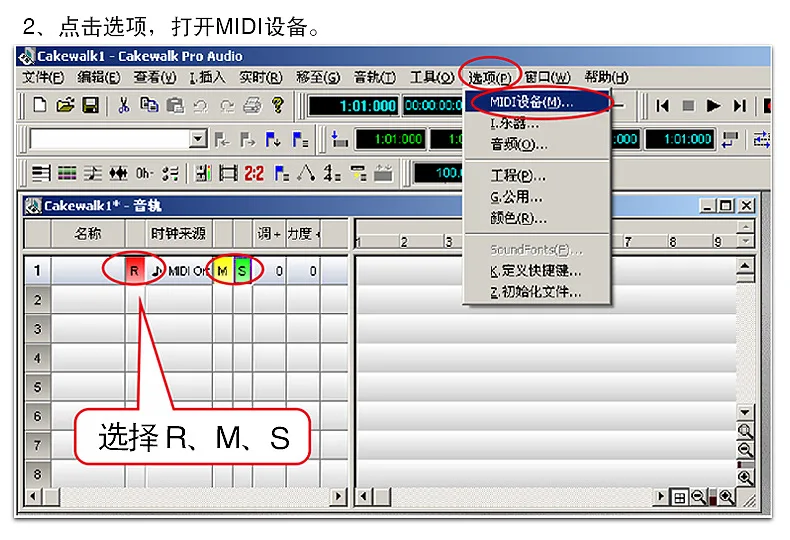Viewport: 790px width, 540px height.
Task: Open the Lyrics view icon
Action: coord(144,174)
